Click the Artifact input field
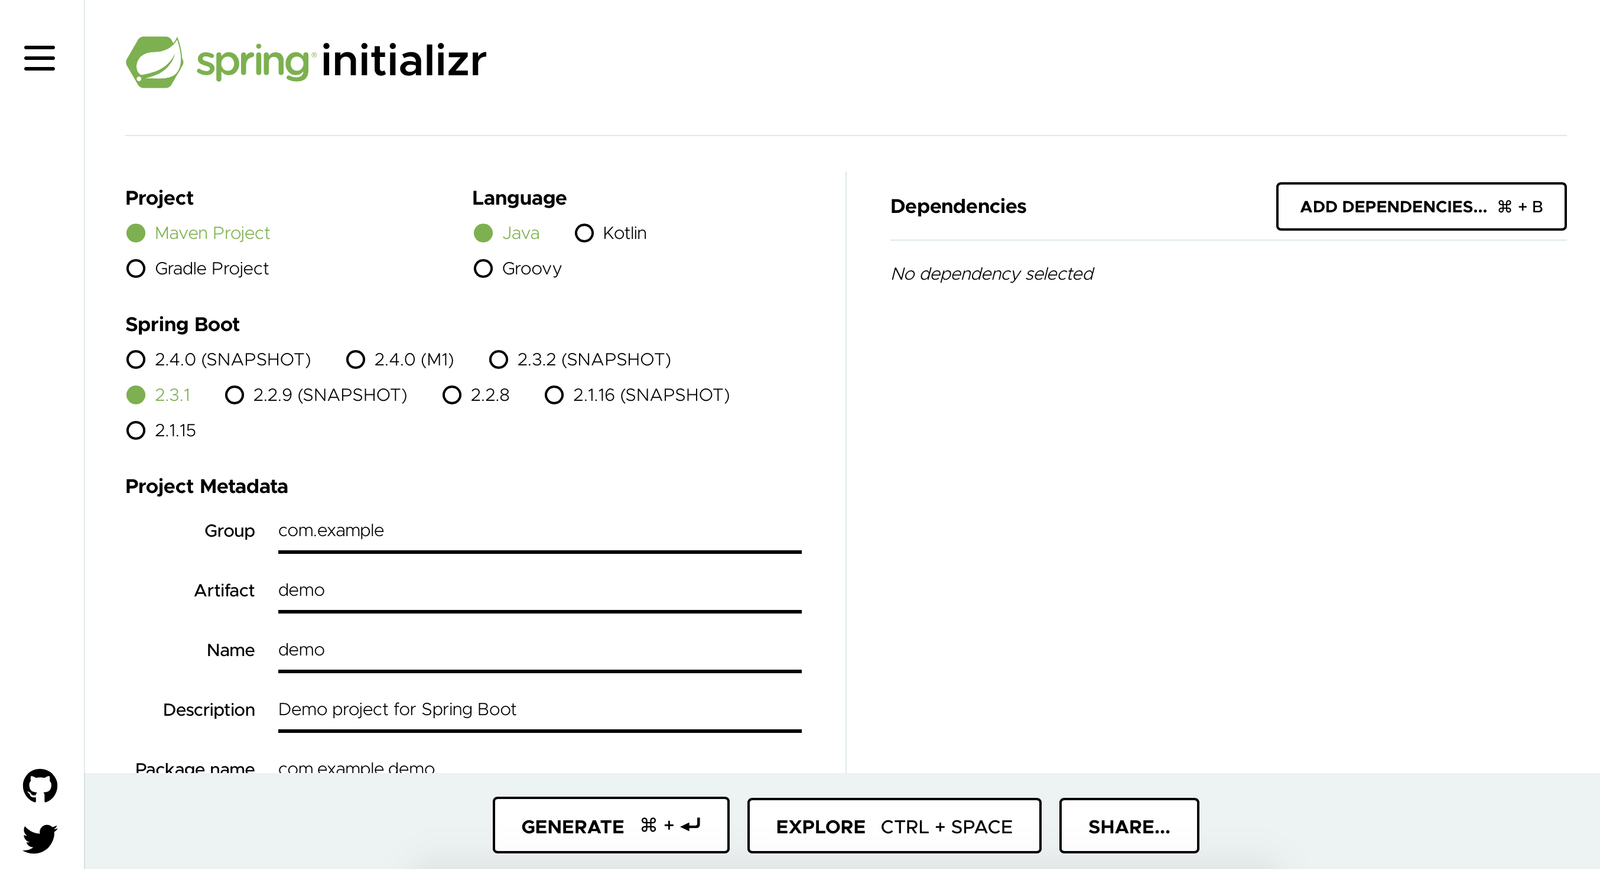Viewport: 1600px width, 869px height. [540, 592]
